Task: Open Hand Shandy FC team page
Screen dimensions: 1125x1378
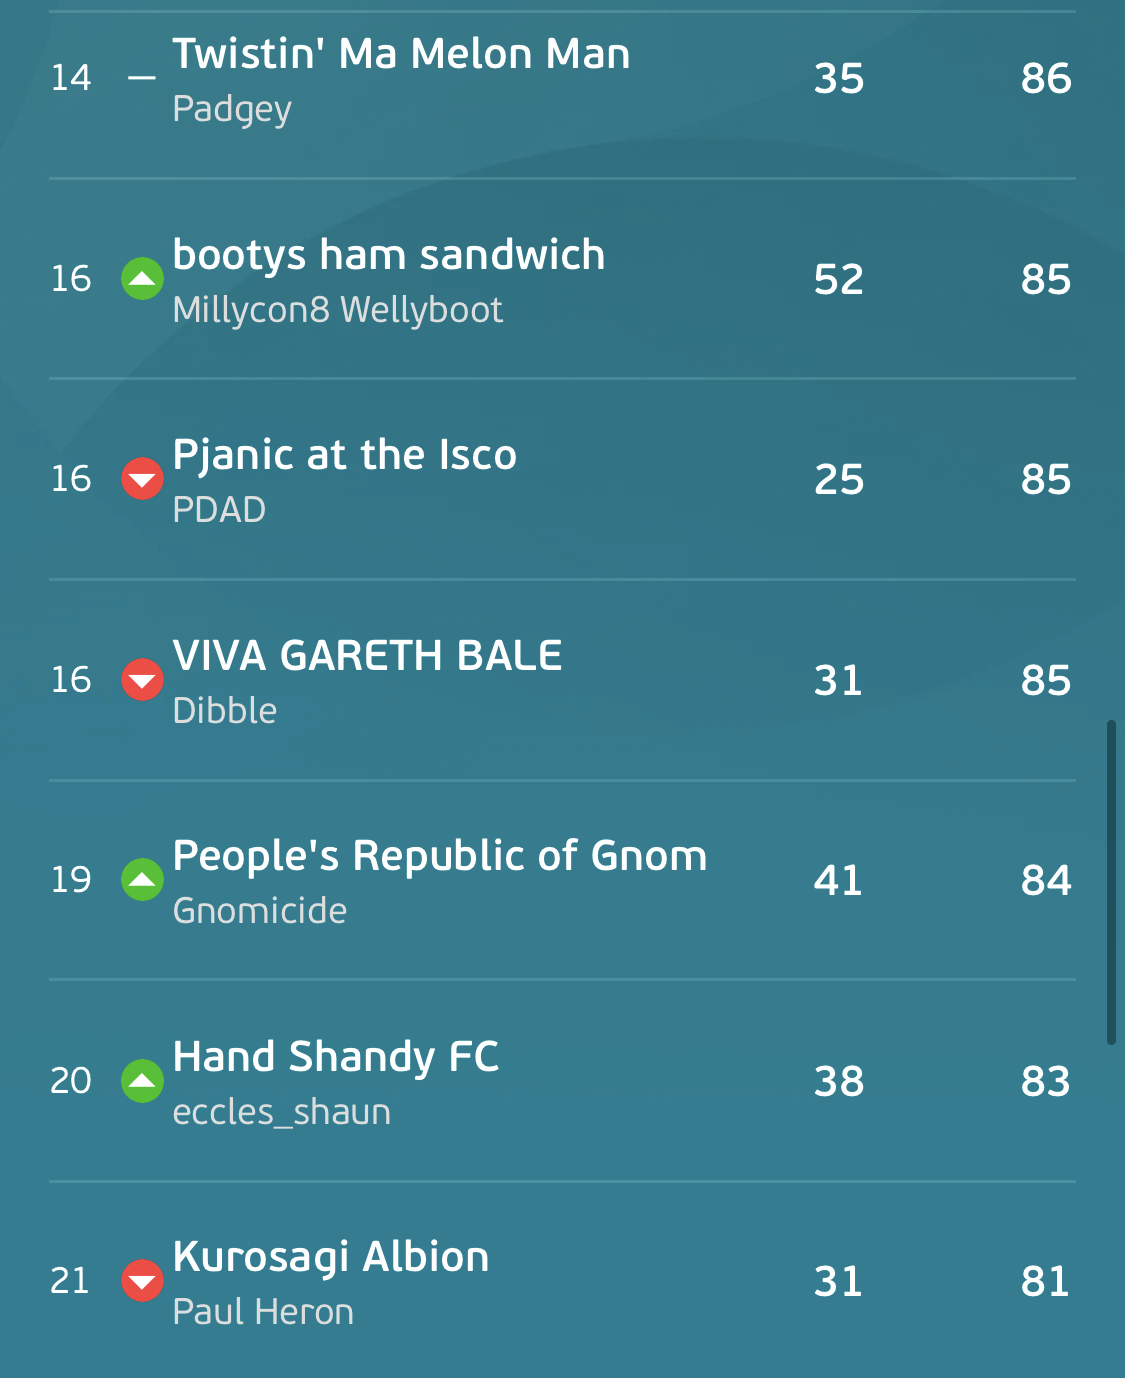Action: (x=336, y=1058)
